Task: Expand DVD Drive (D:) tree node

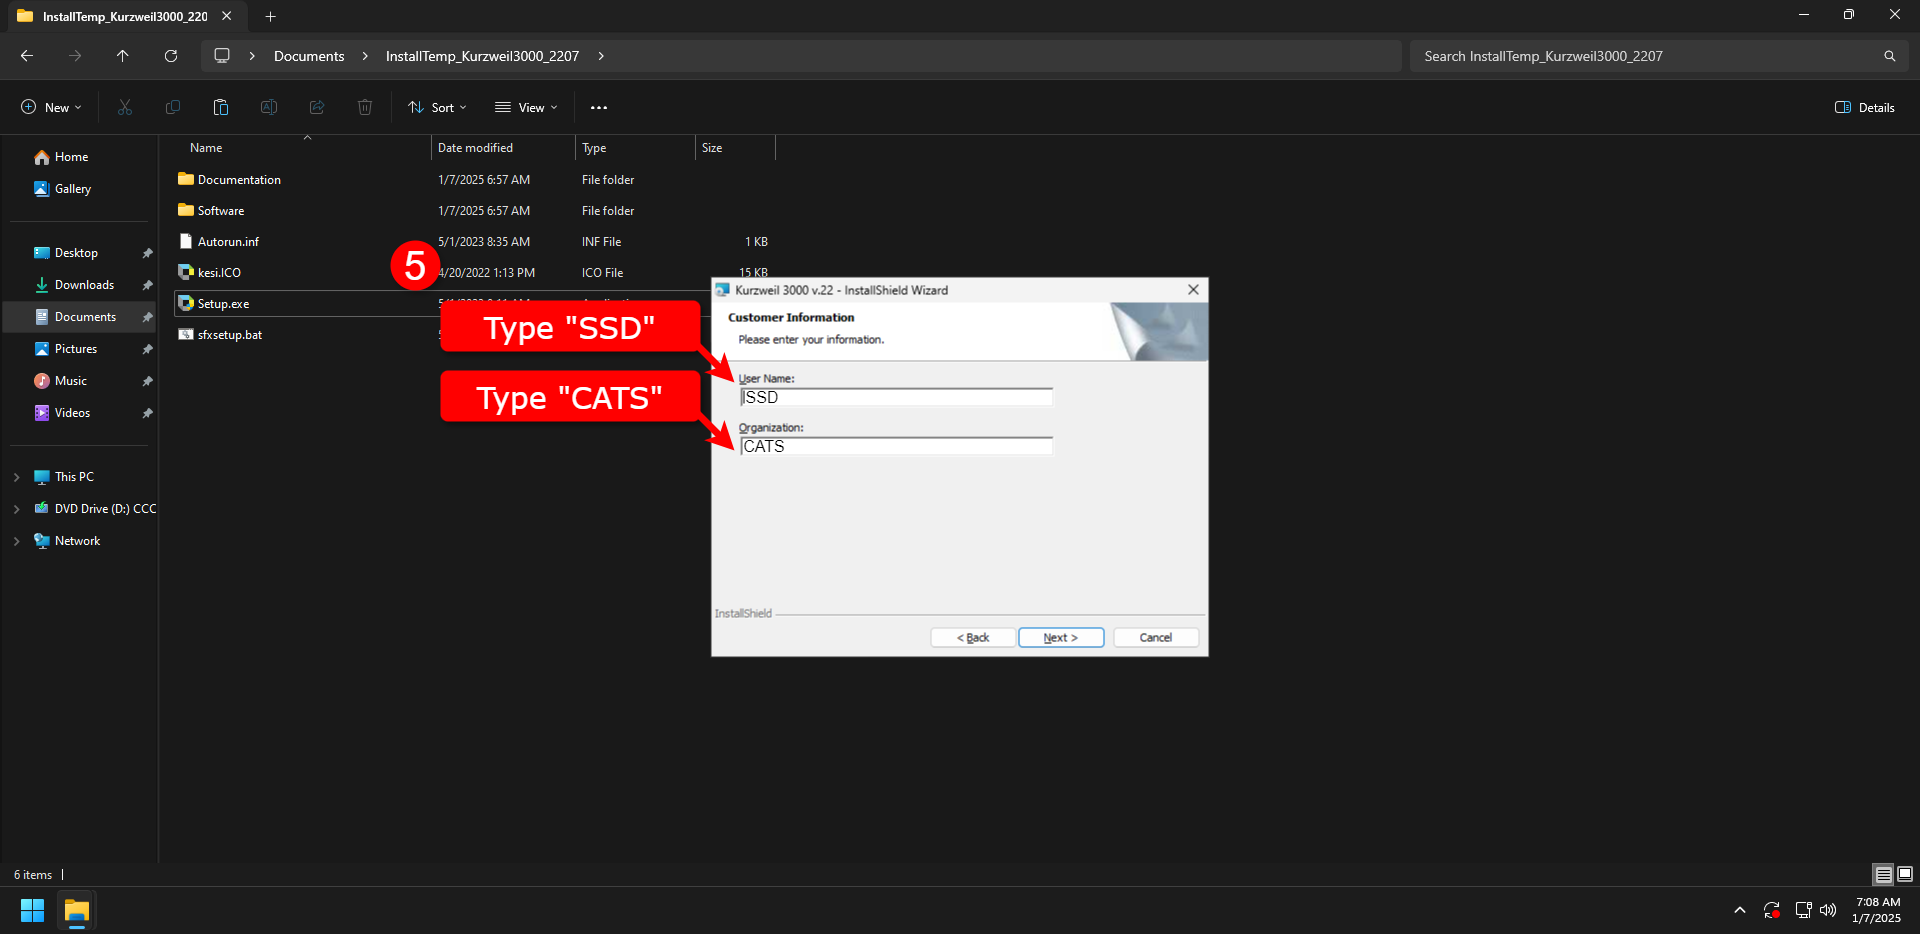Action: tap(16, 509)
